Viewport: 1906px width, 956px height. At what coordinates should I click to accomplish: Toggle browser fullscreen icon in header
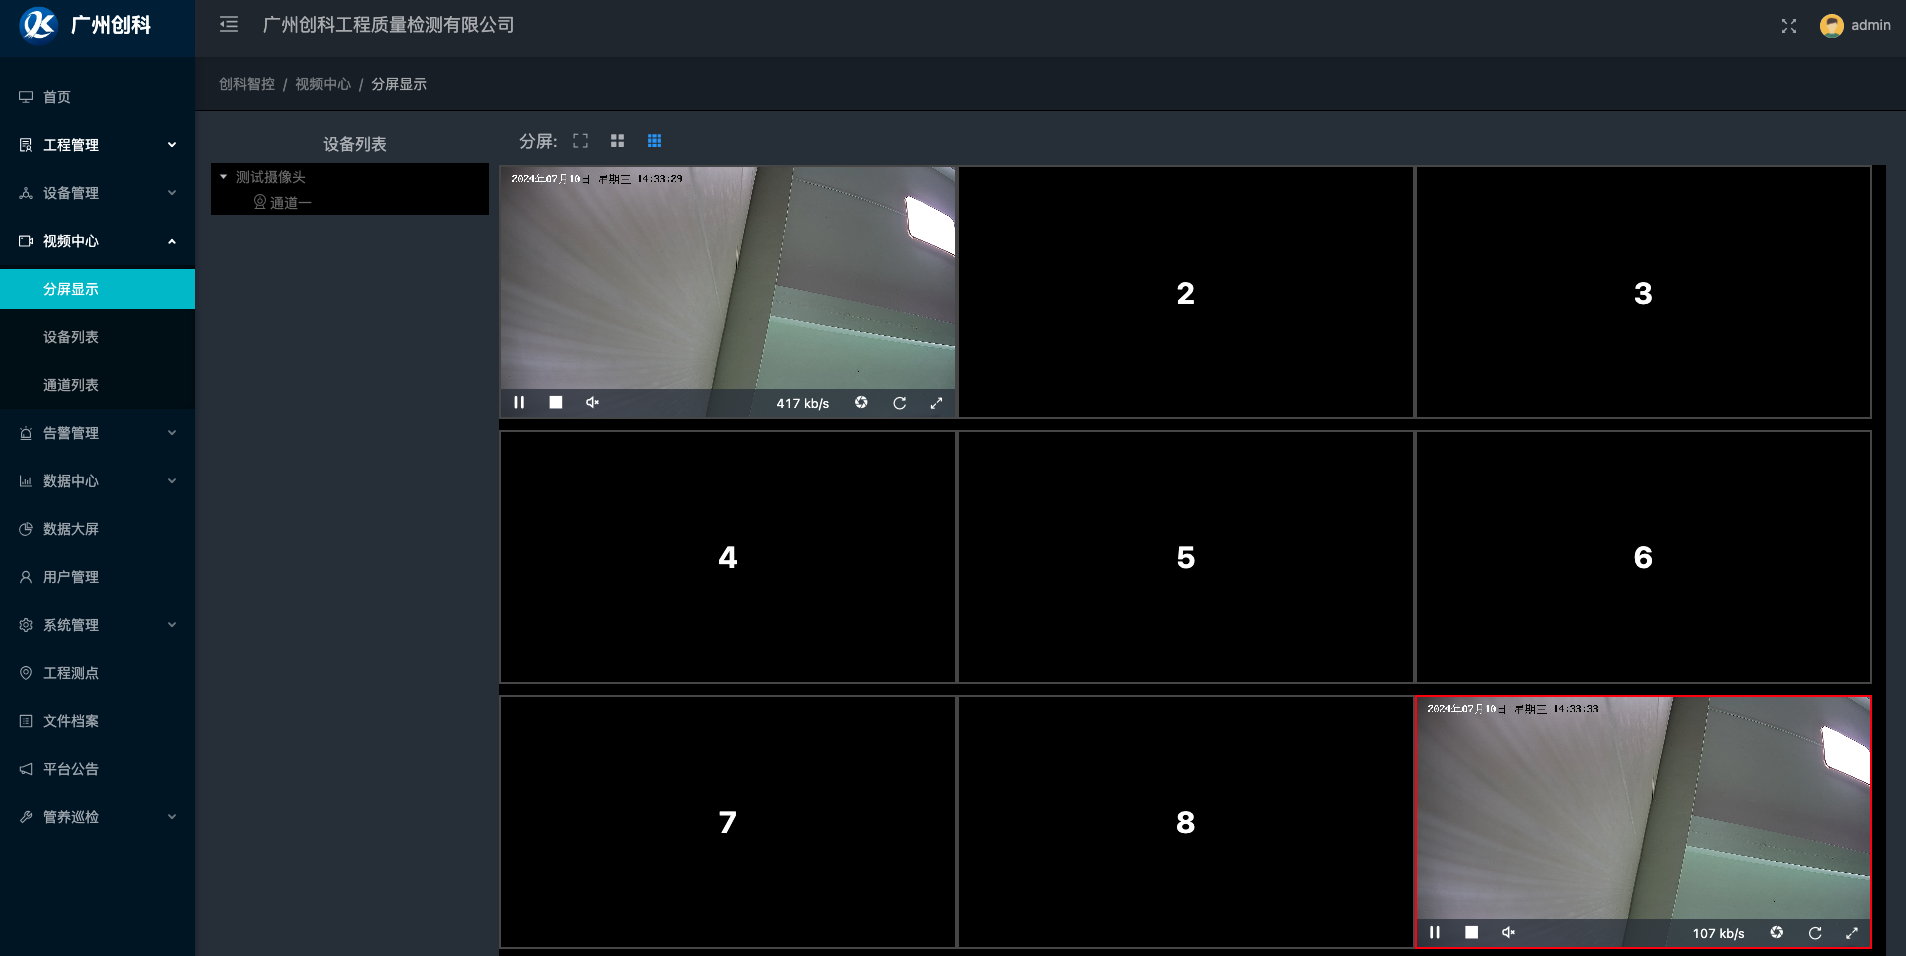pyautogui.click(x=1789, y=26)
